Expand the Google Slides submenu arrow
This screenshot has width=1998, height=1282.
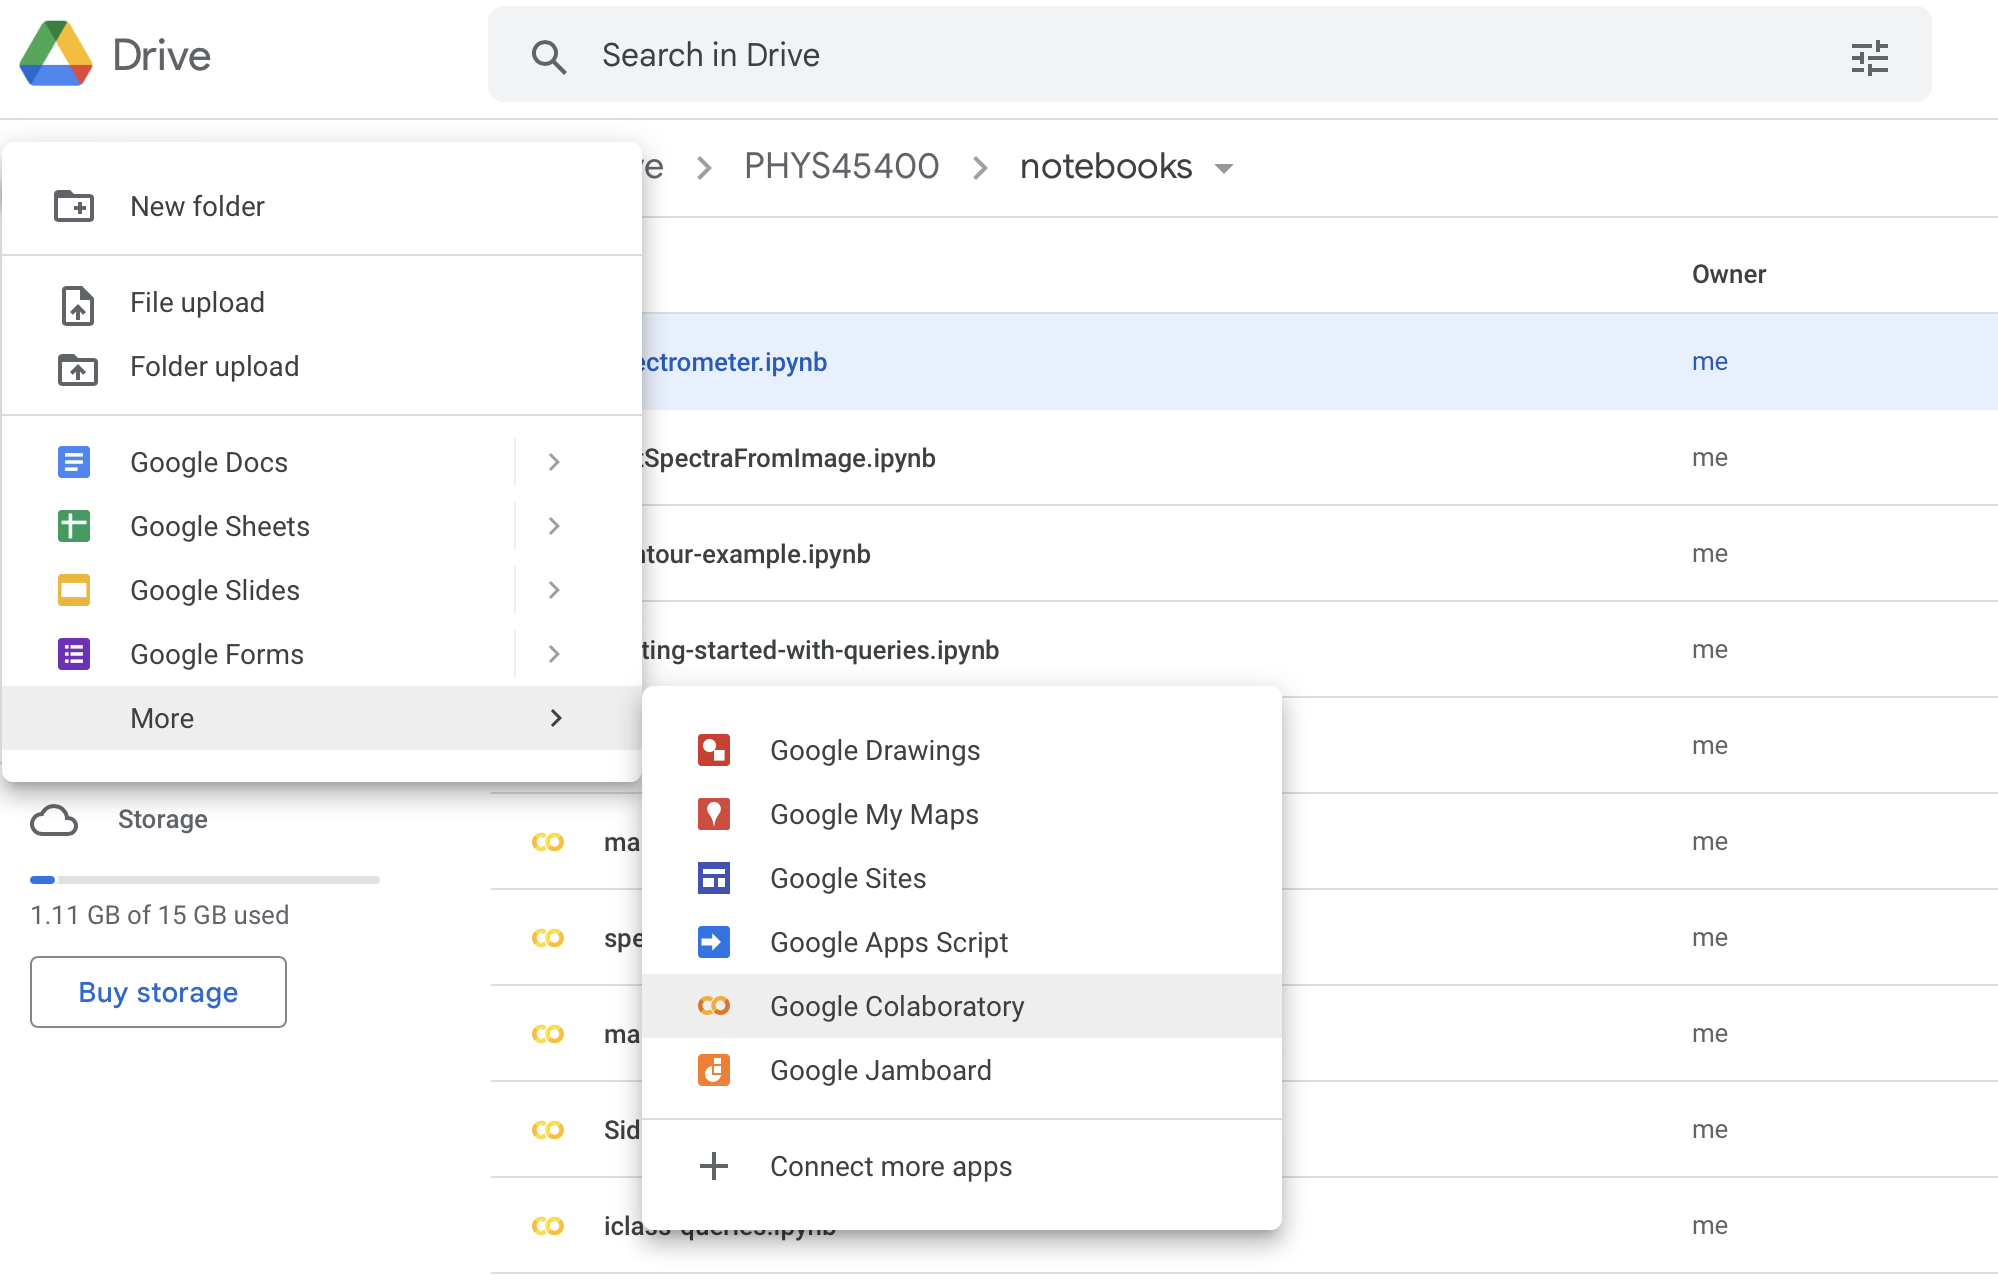[x=554, y=590]
